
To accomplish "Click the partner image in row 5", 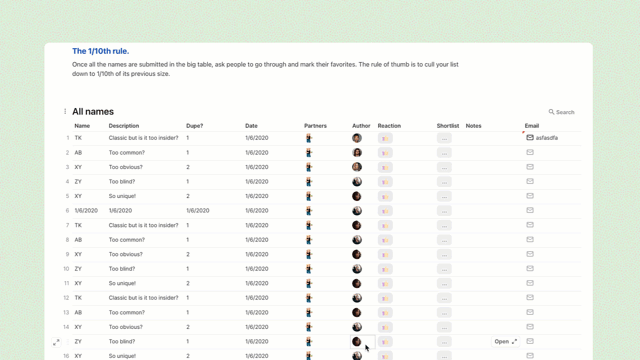I will [309, 196].
